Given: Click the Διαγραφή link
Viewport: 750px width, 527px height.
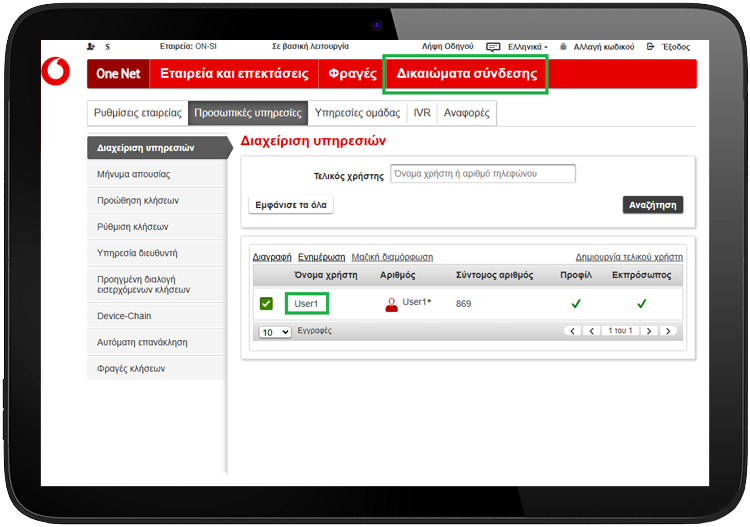Looking at the screenshot, I should click(x=272, y=257).
